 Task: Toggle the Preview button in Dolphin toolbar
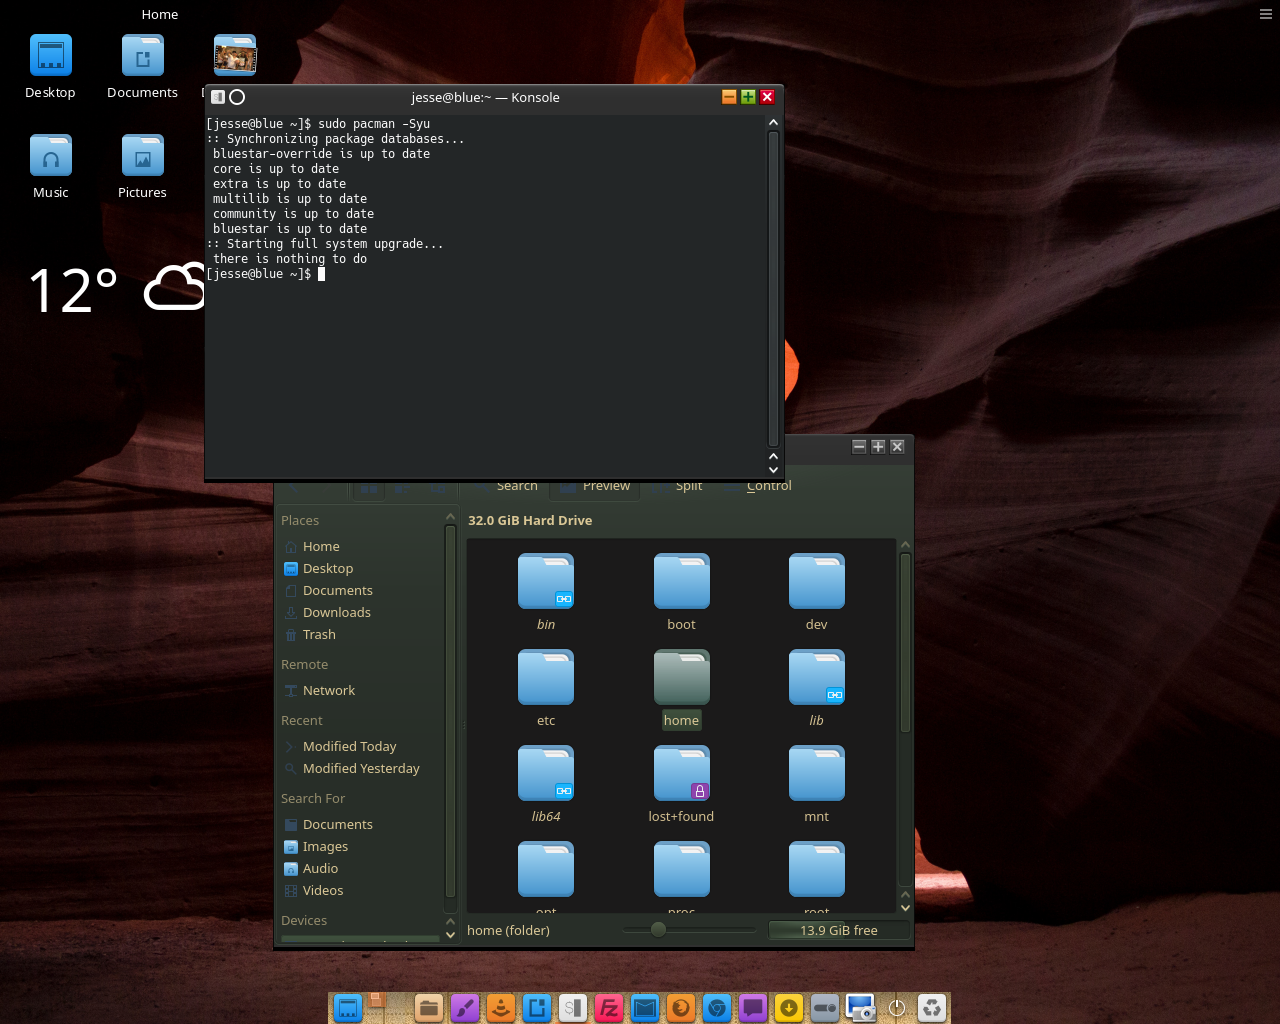(595, 486)
